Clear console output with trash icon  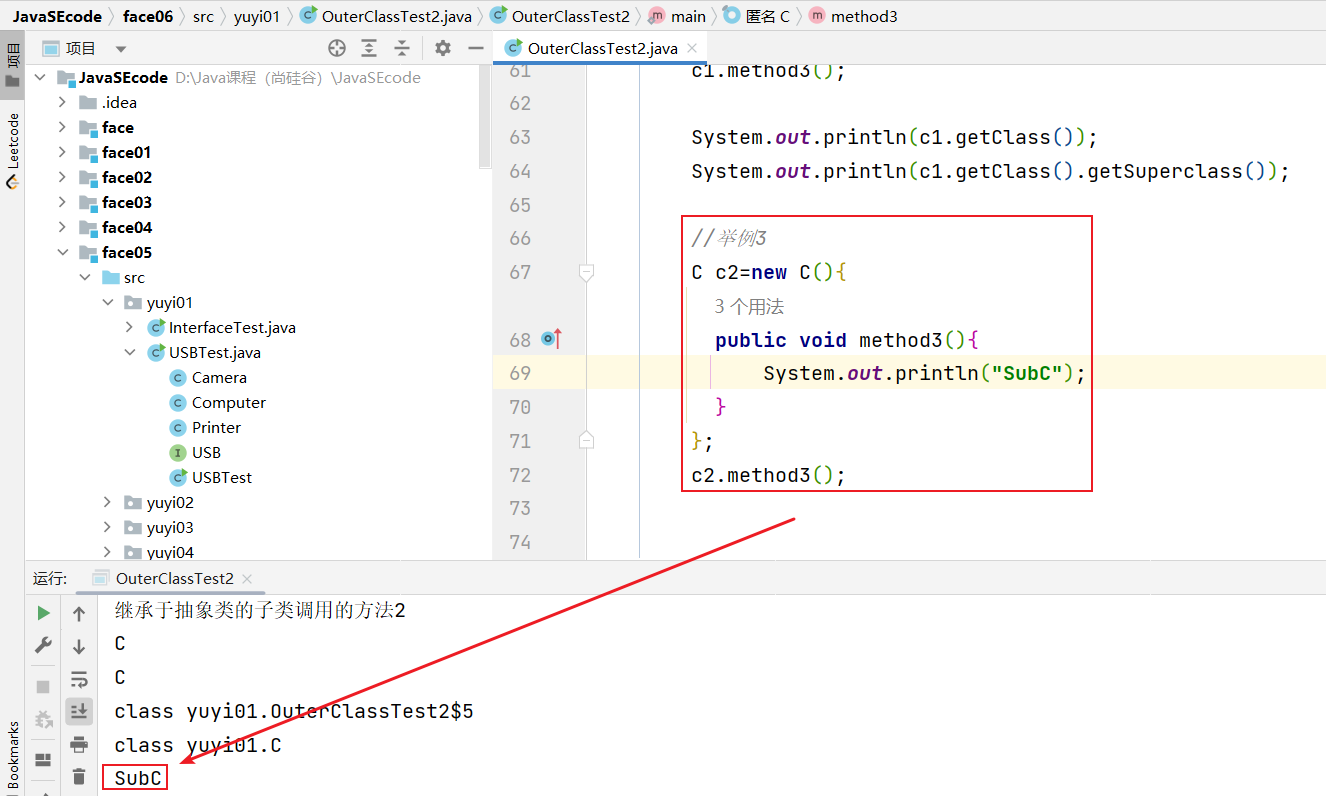tap(79, 776)
